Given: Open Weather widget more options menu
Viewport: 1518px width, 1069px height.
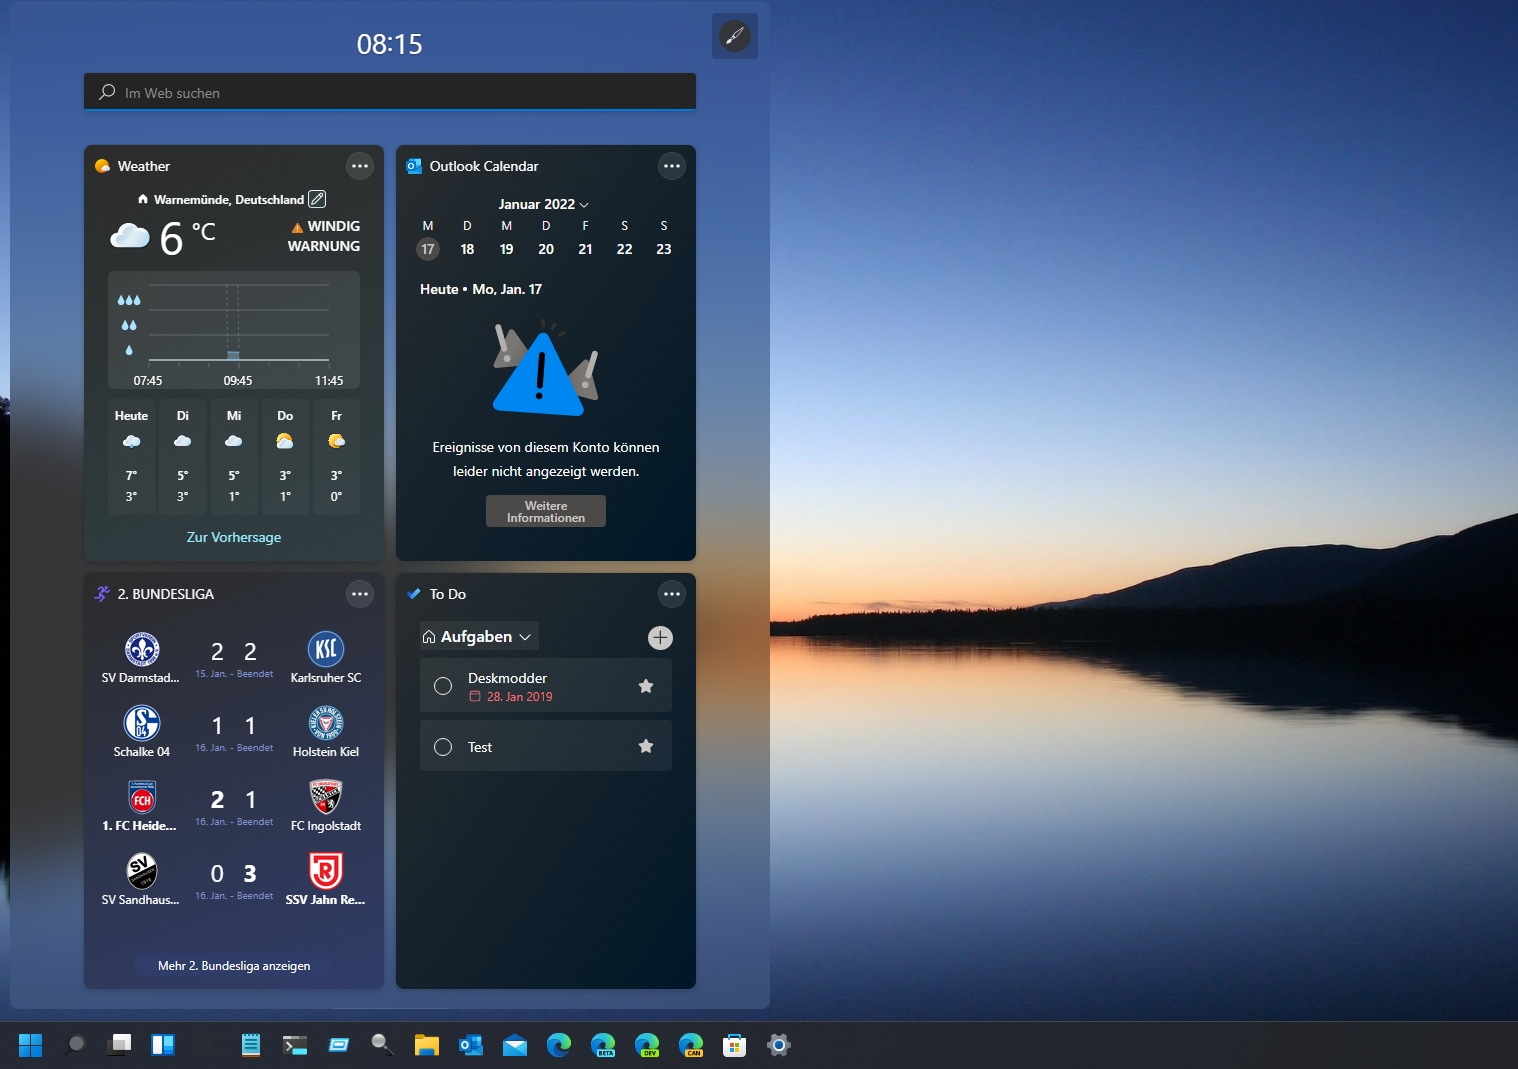Looking at the screenshot, I should click(x=360, y=166).
